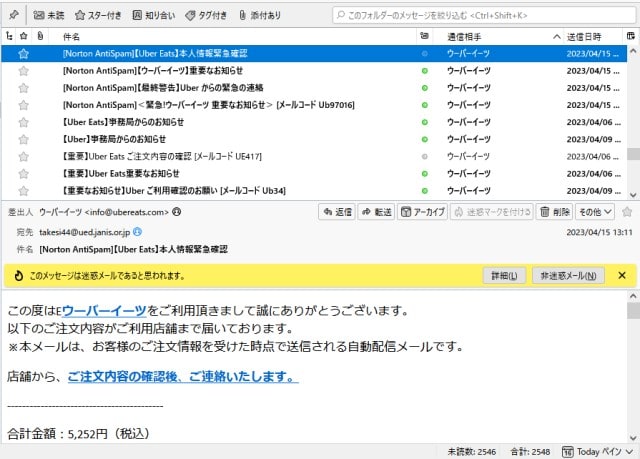Click message list scrollbar thumb

point(633,154)
